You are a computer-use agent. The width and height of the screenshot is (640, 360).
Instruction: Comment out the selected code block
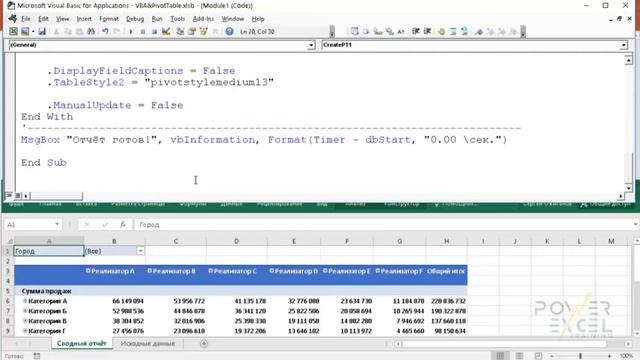point(453,31)
